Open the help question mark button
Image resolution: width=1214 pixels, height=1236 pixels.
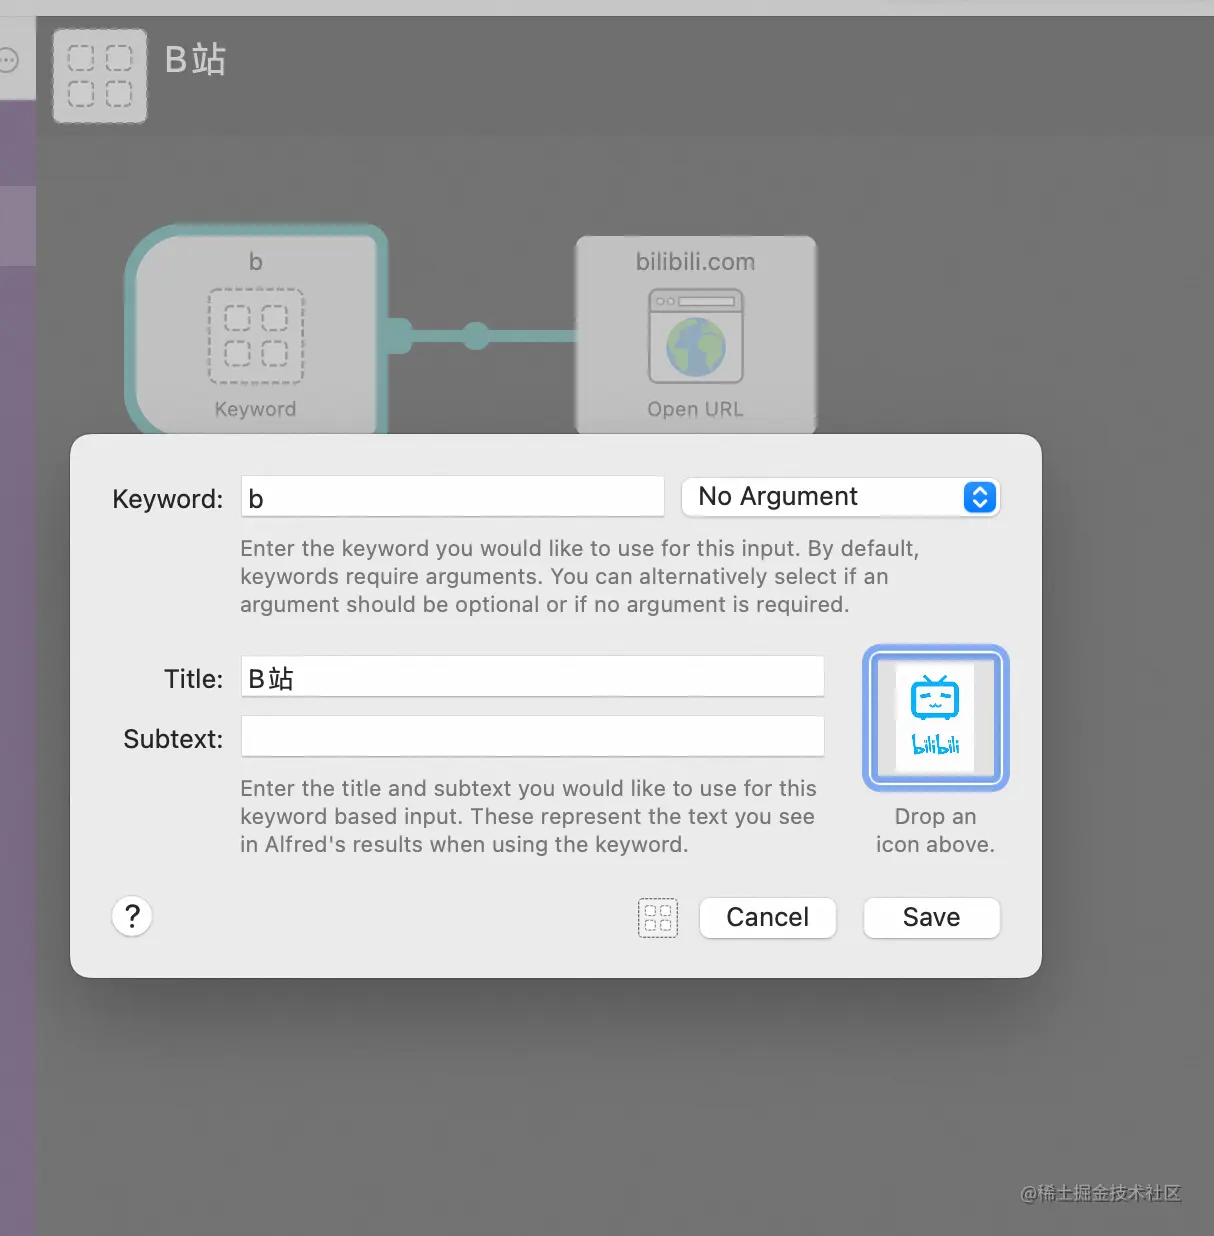click(x=132, y=916)
